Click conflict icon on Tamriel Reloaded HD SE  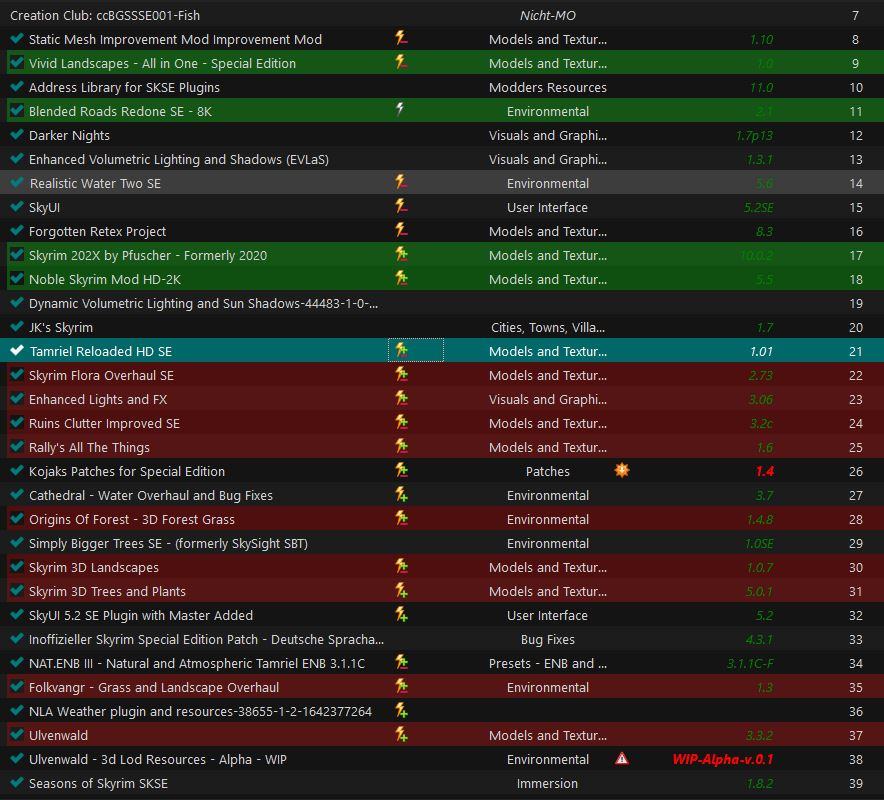click(401, 350)
